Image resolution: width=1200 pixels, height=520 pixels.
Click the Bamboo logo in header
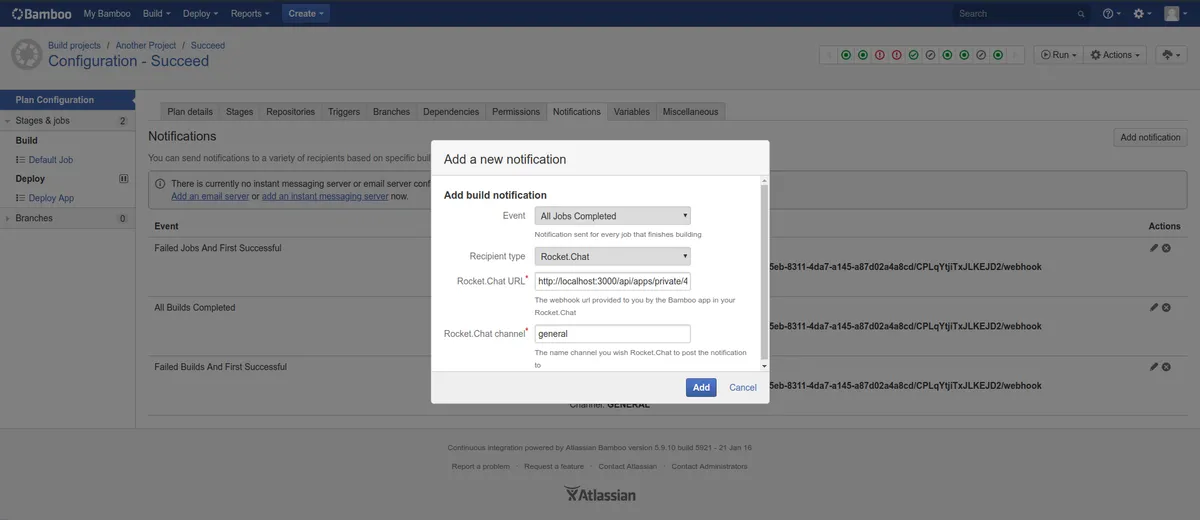[41, 13]
